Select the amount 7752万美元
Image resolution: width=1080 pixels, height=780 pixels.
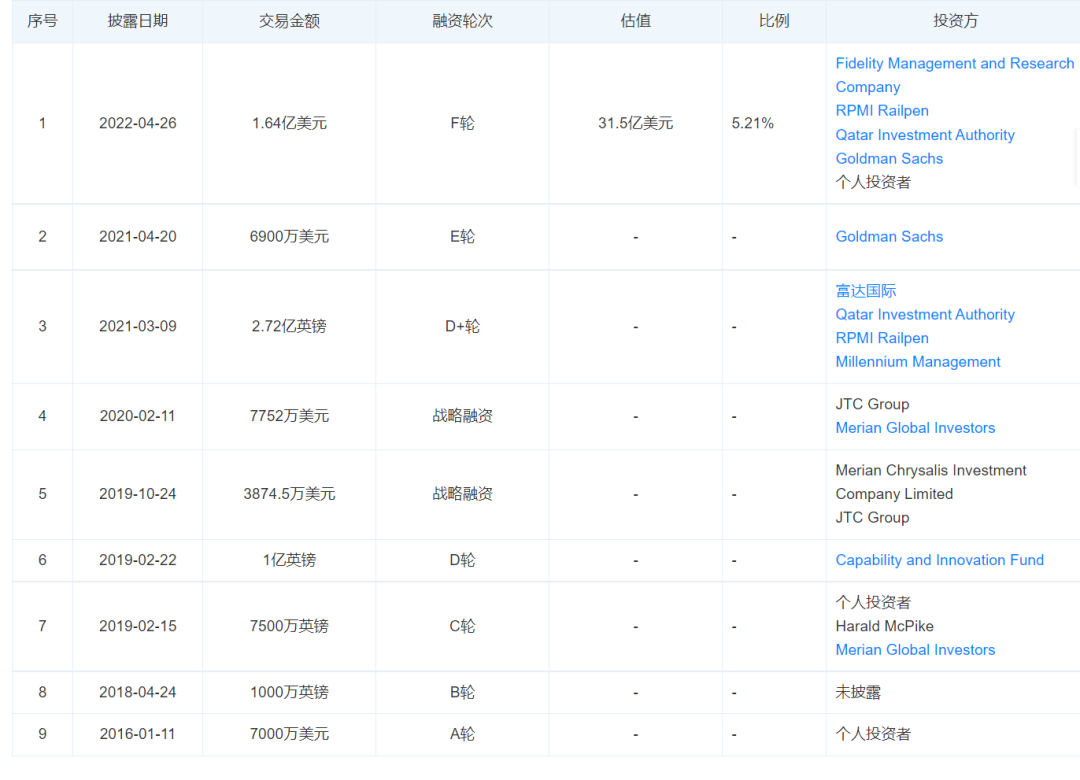pos(289,416)
